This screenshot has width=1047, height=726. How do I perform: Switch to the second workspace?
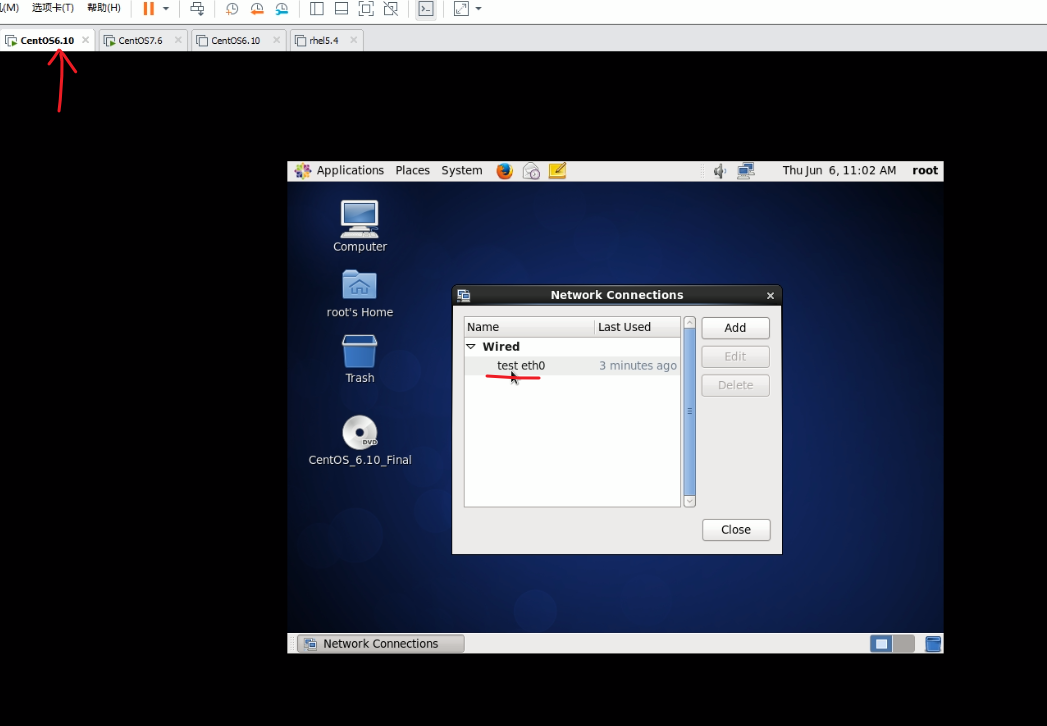[x=904, y=644]
